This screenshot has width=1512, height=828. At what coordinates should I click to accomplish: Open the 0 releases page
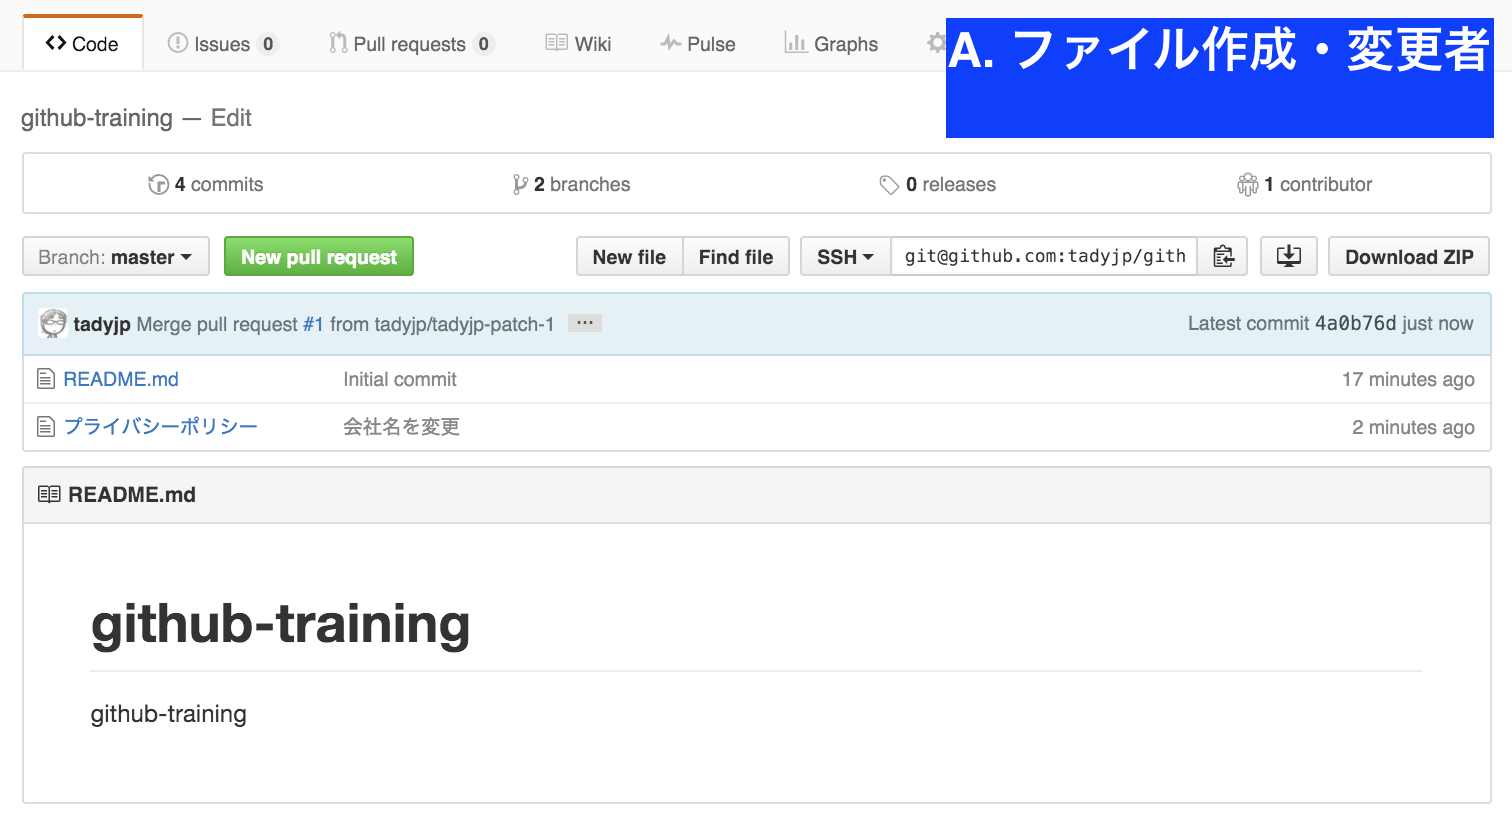938,184
